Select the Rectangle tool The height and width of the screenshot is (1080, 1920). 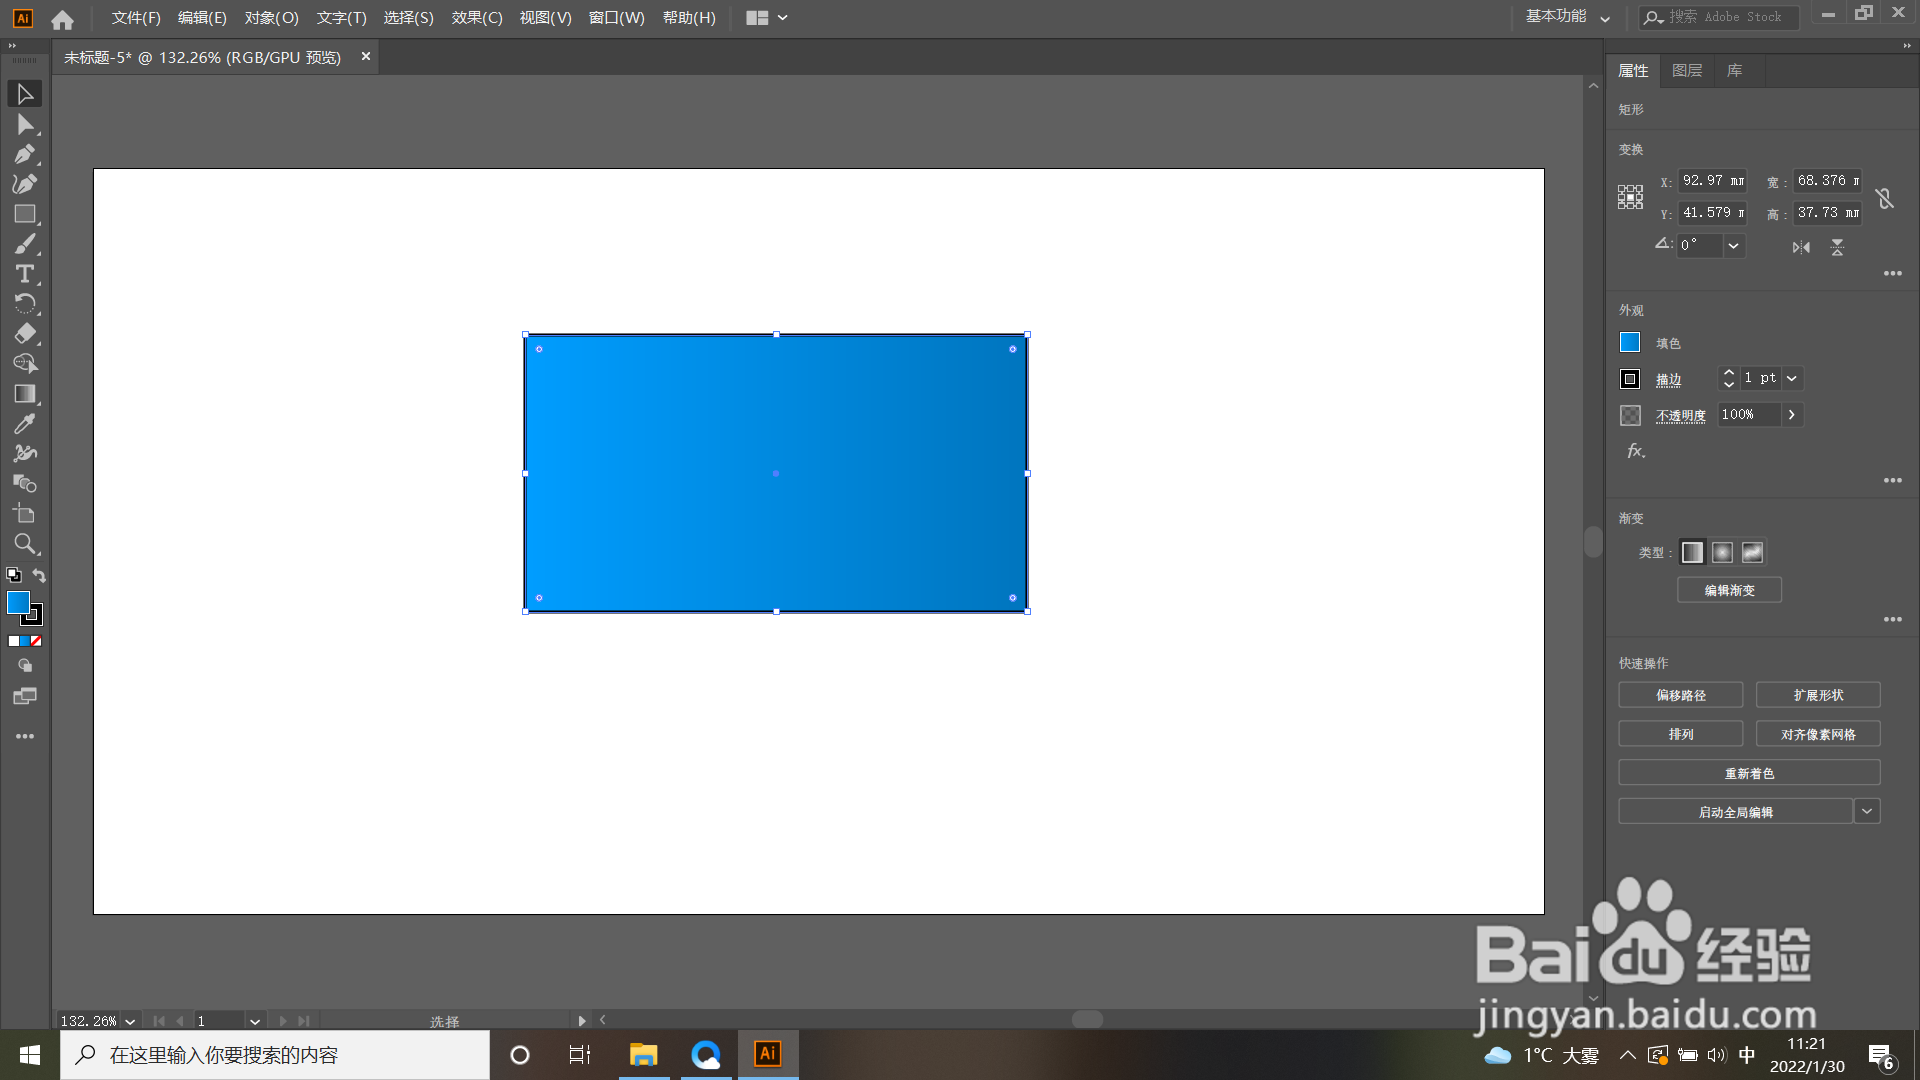pyautogui.click(x=25, y=214)
